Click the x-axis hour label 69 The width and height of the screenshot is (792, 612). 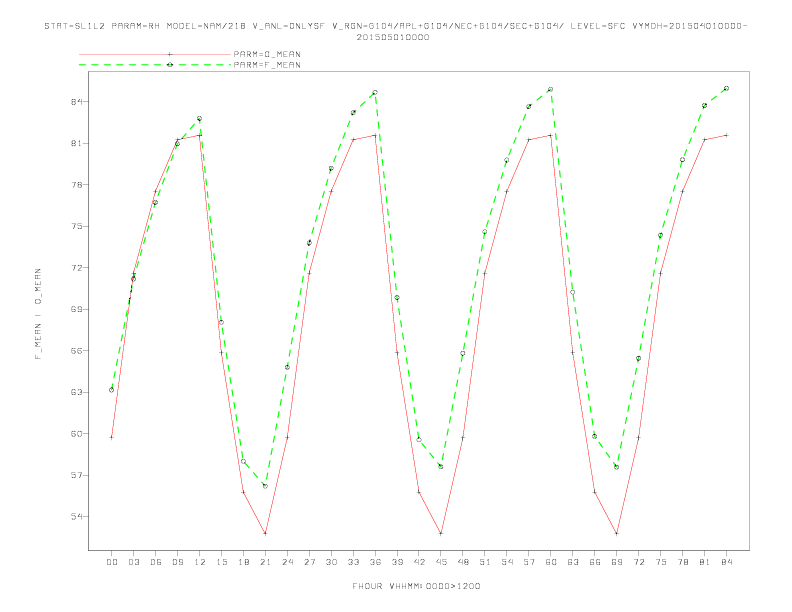click(617, 562)
